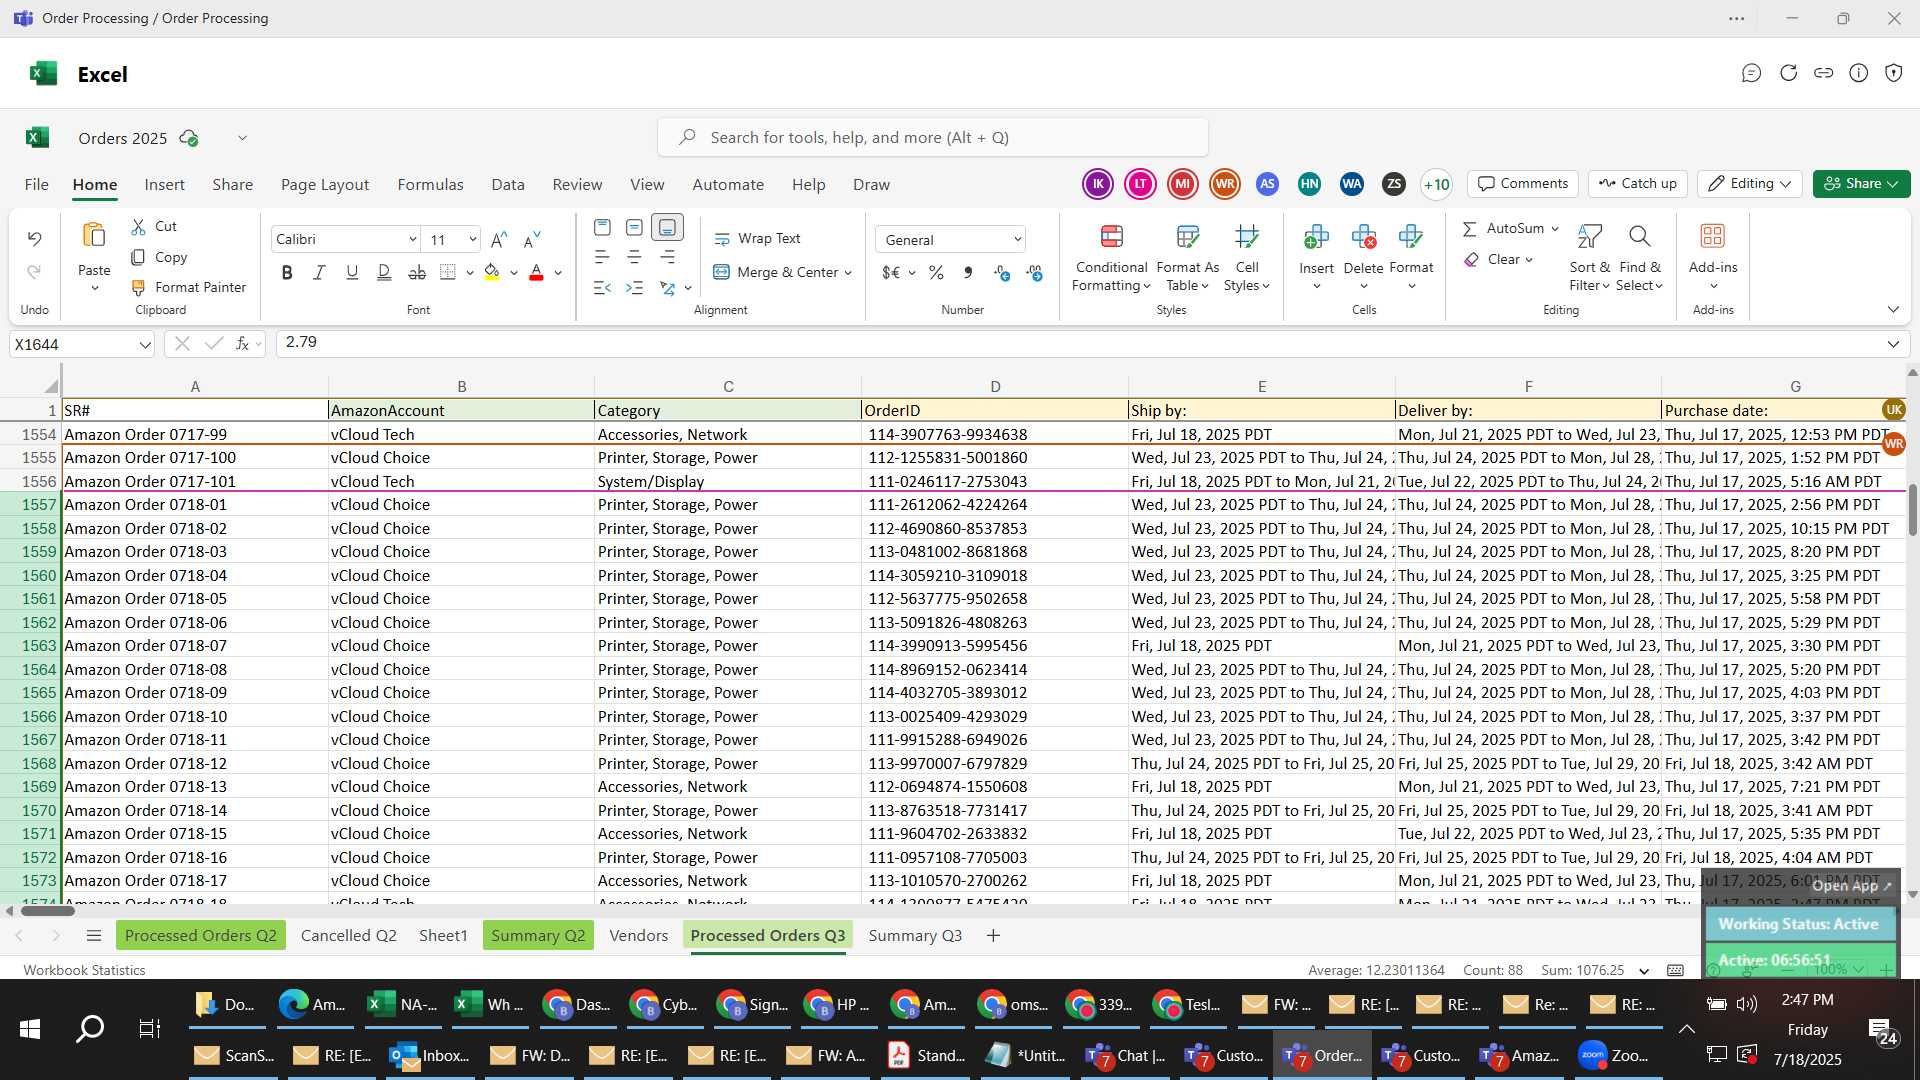Add a new sheet with plus button
Screen dimensions: 1920x1080
pyautogui.click(x=993, y=936)
